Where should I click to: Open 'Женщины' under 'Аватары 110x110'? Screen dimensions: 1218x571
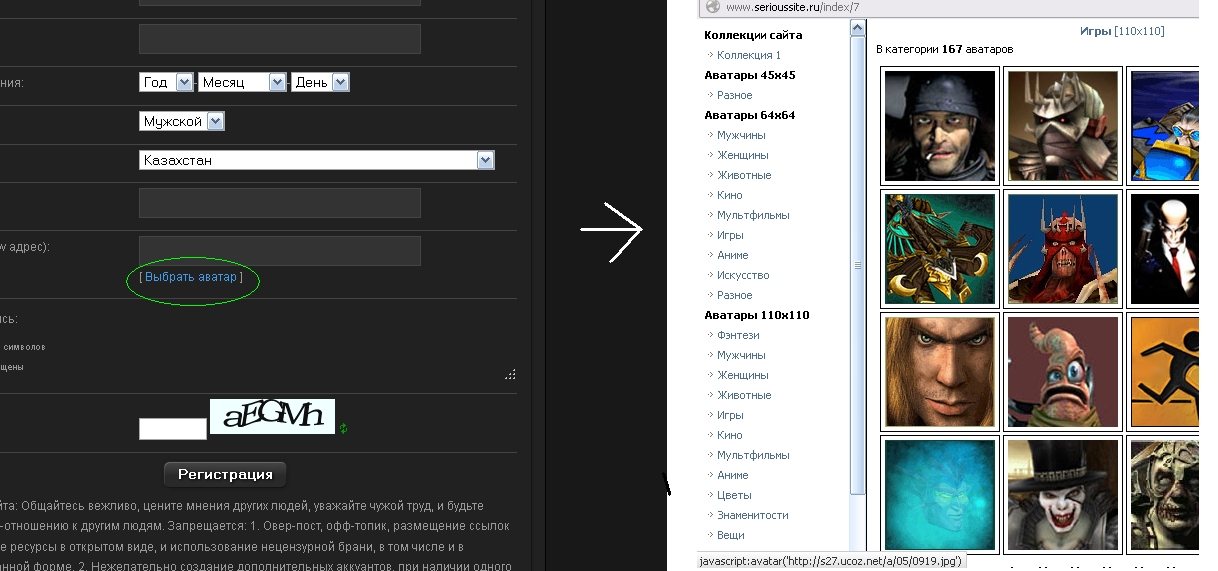pos(743,375)
